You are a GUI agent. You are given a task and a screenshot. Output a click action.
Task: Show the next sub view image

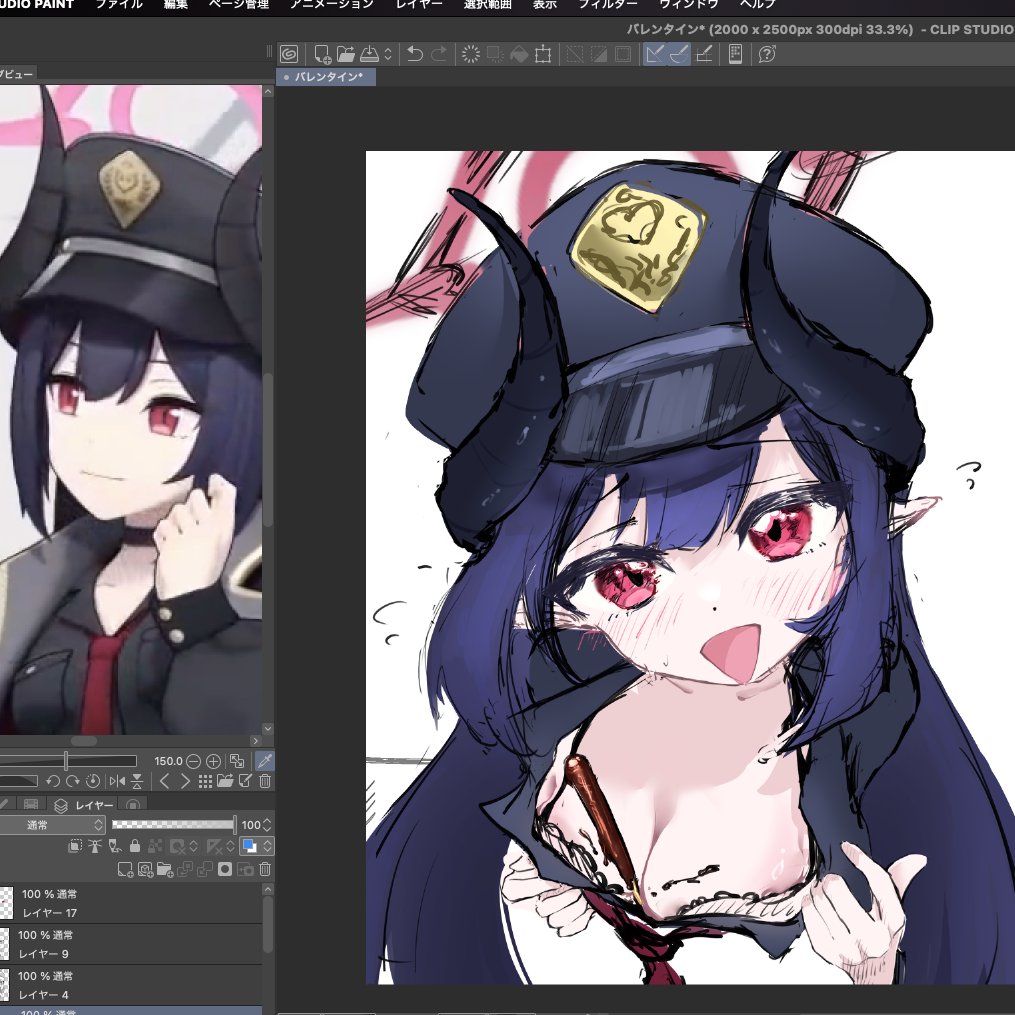(185, 781)
